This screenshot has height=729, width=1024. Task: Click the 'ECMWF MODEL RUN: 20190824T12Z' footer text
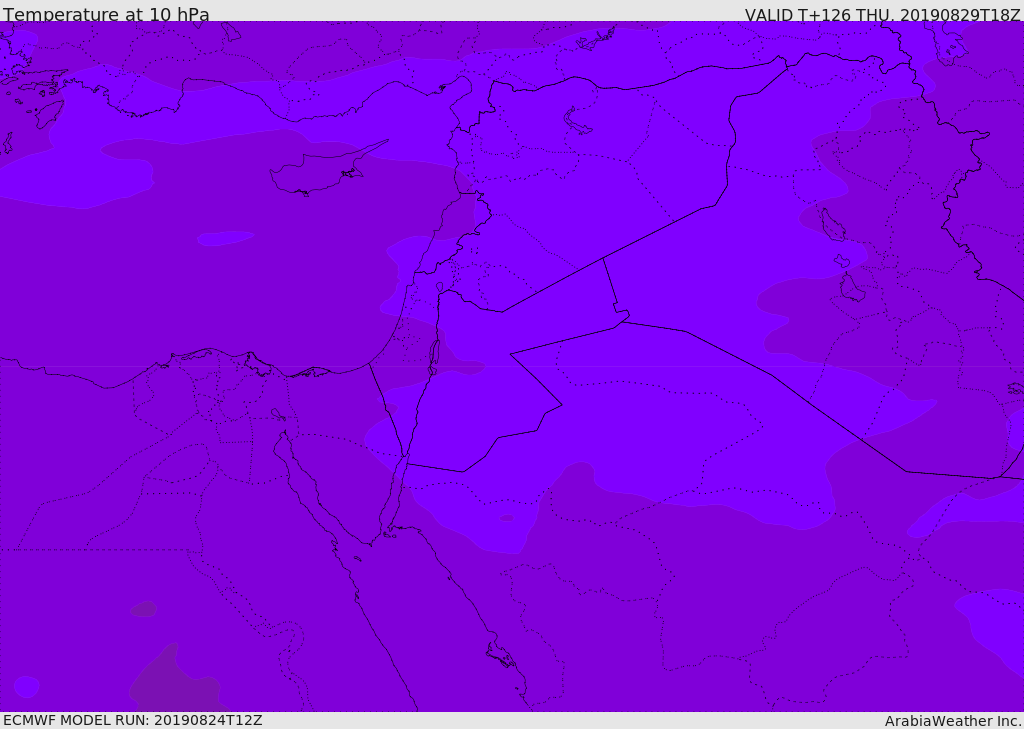pos(133,720)
